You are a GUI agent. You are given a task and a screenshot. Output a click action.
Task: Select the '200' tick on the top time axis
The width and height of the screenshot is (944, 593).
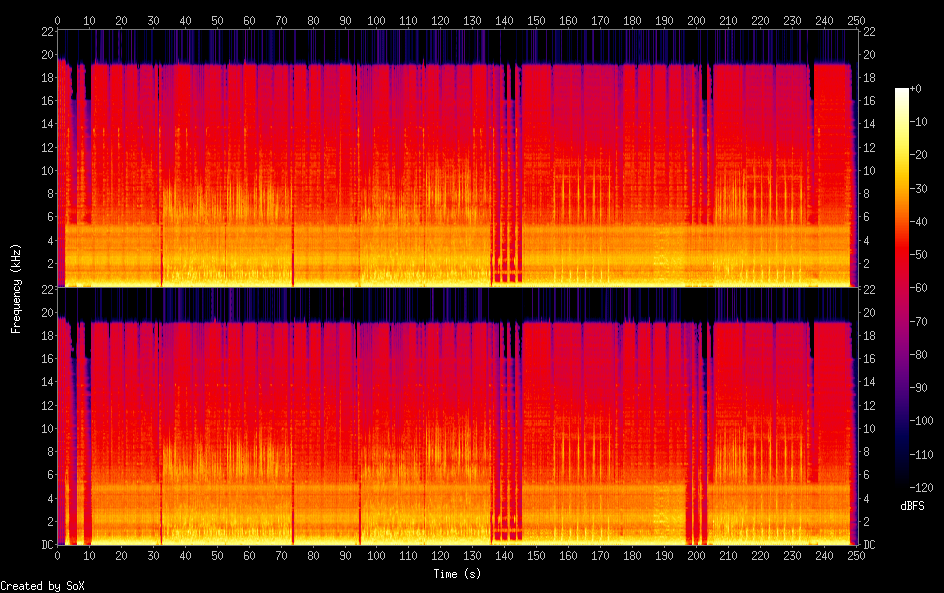coord(694,20)
